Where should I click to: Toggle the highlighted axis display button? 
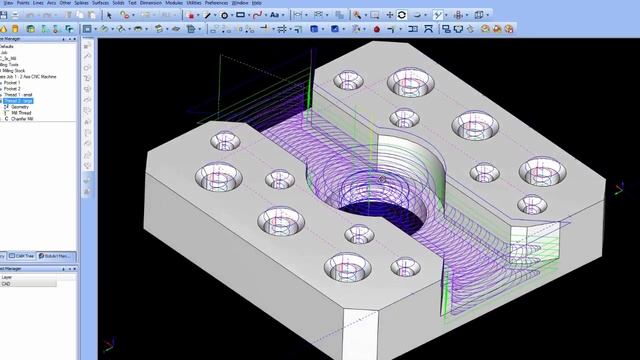tap(438, 15)
